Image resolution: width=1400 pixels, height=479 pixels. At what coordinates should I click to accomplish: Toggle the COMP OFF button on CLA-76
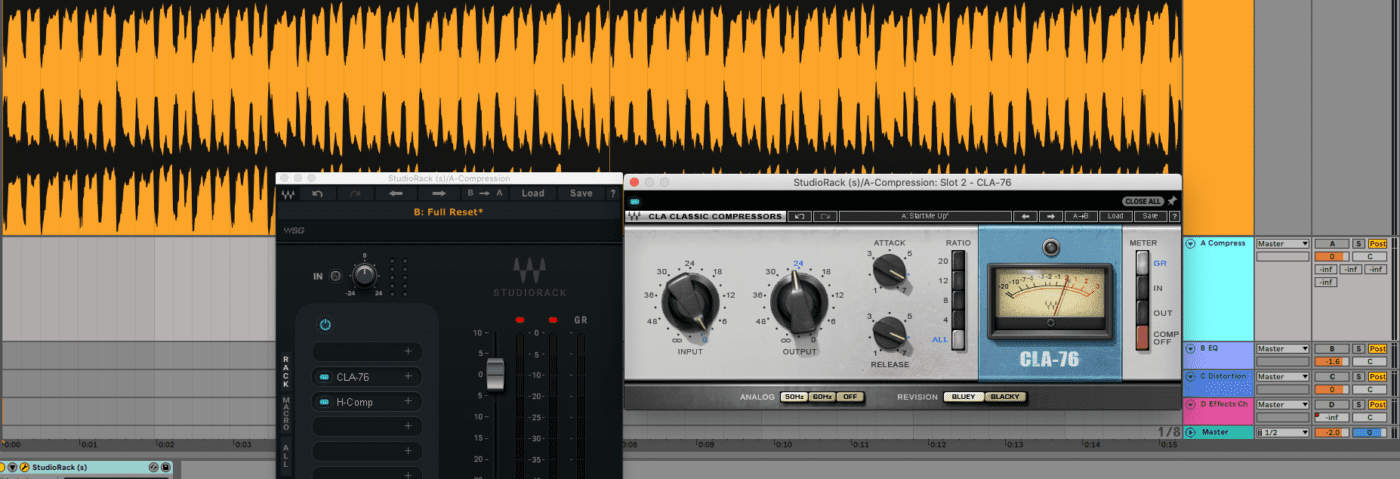1142,337
